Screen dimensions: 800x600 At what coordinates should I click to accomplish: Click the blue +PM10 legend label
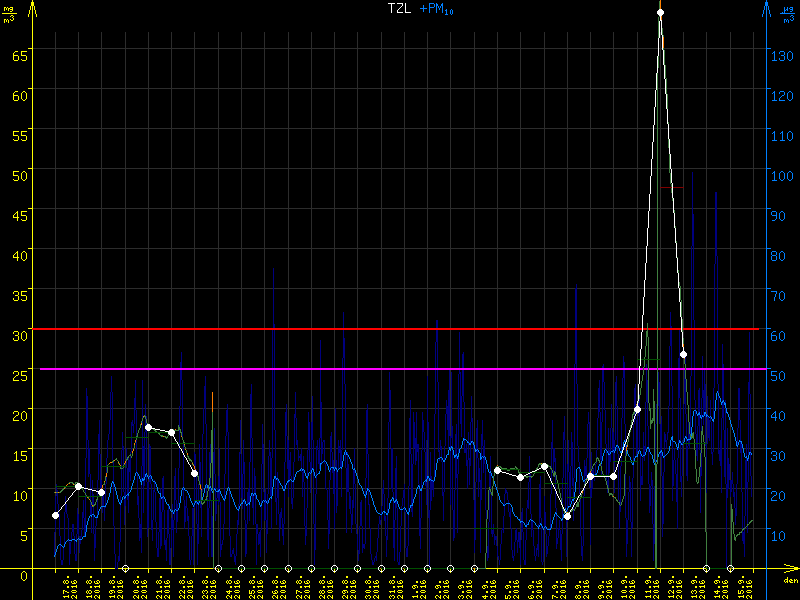click(434, 8)
